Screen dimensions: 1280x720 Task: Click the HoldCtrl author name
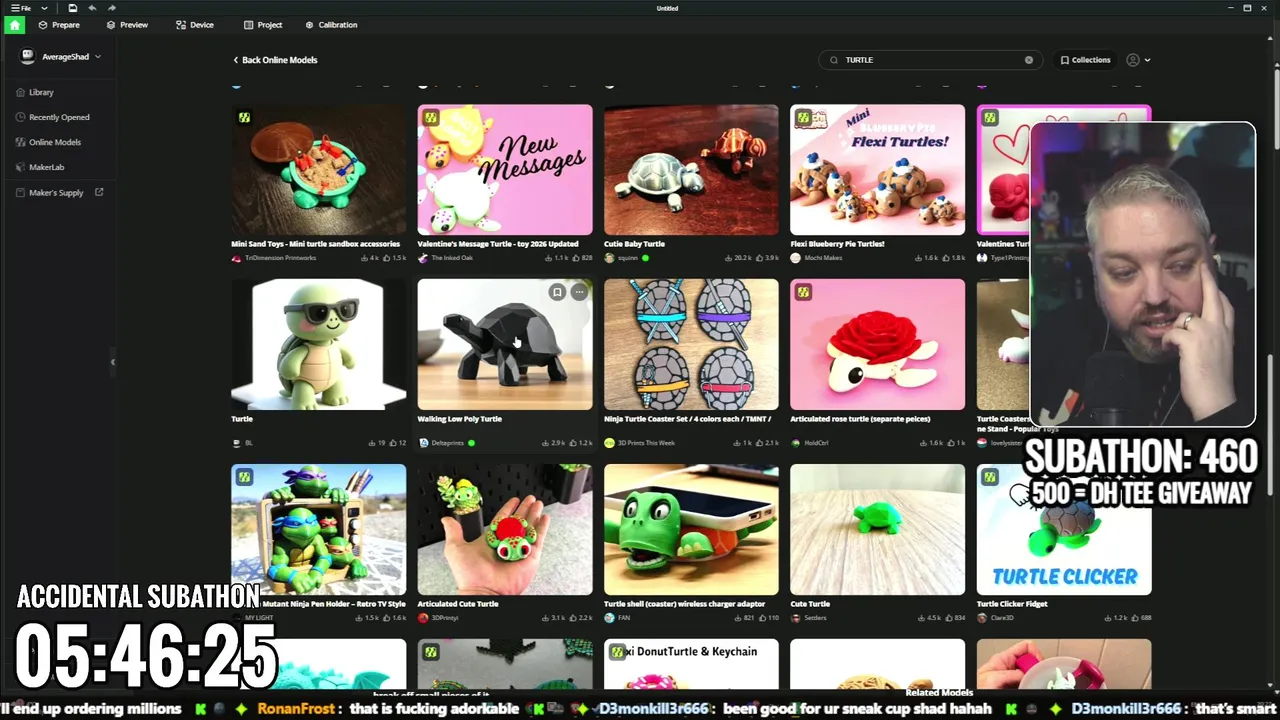tap(816, 443)
